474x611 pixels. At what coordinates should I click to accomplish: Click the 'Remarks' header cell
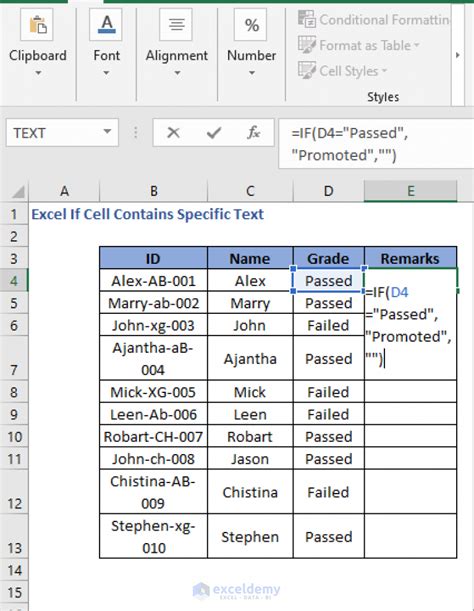(x=410, y=258)
